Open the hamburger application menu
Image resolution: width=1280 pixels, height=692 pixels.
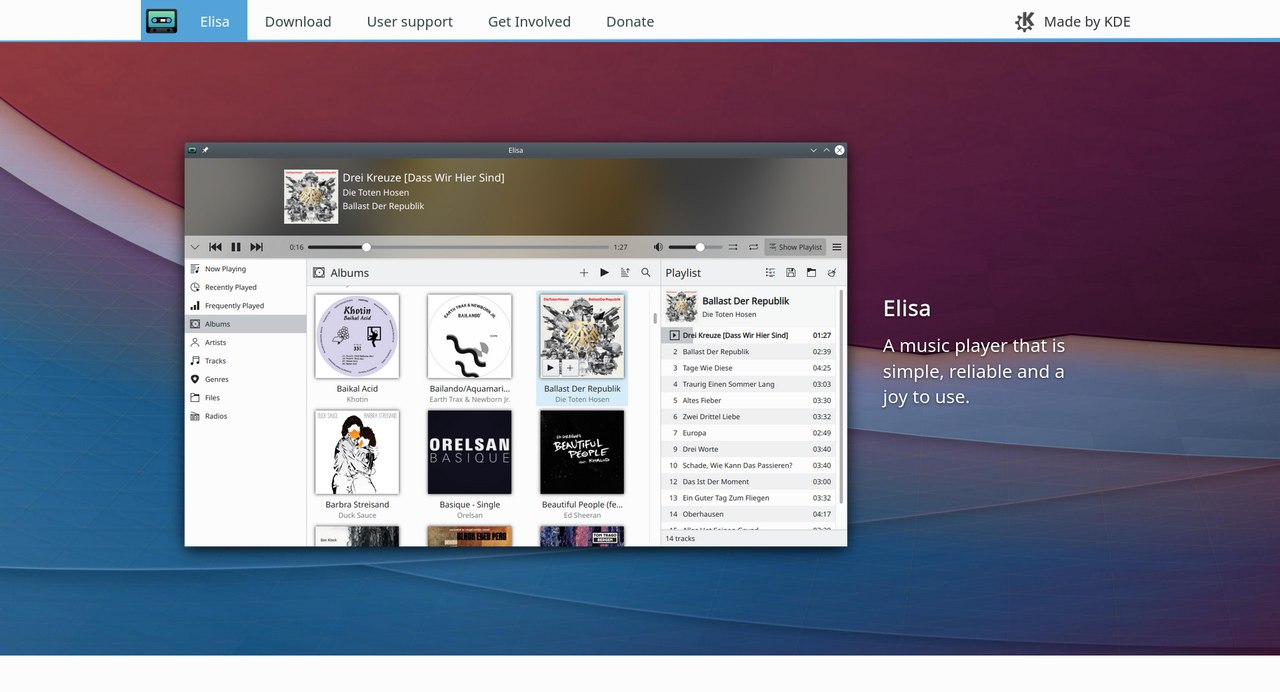pos(837,247)
